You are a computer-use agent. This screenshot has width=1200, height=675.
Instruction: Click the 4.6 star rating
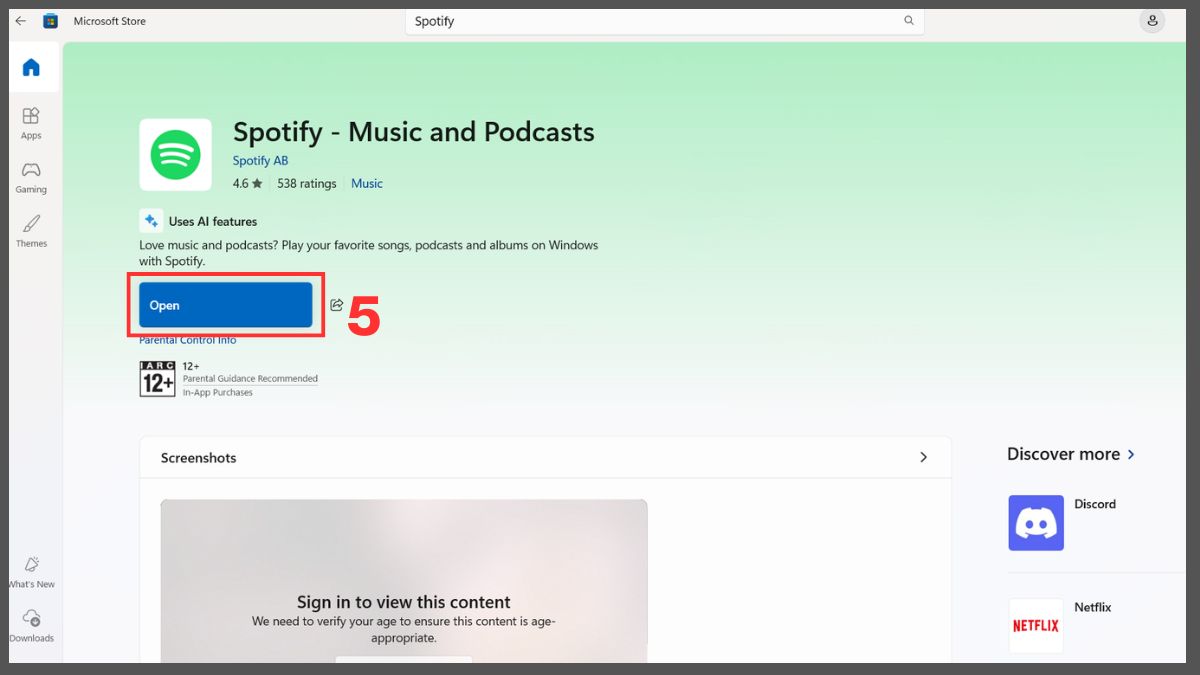(x=247, y=184)
